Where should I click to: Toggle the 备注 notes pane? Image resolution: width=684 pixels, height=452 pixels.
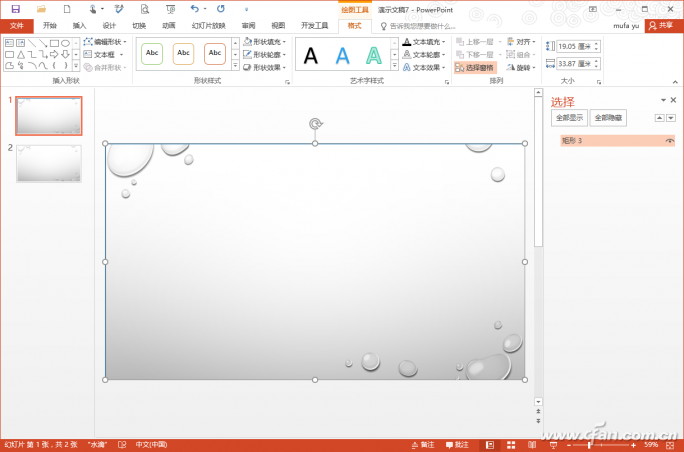[422, 444]
